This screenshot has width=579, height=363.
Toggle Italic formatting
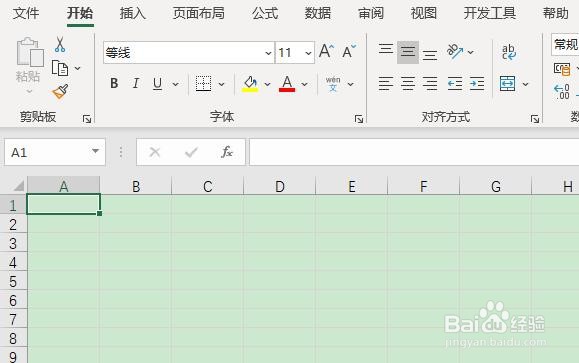pyautogui.click(x=136, y=83)
